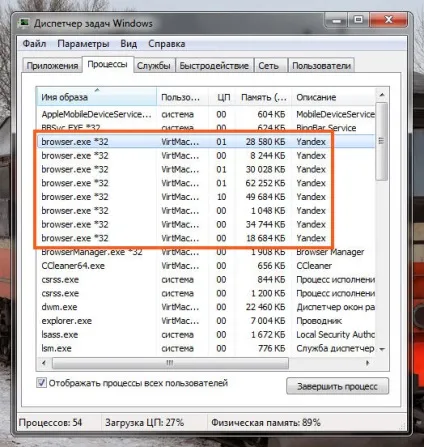Close the Task Manager window
The width and height of the screenshot is (424, 447).
(x=388, y=20)
